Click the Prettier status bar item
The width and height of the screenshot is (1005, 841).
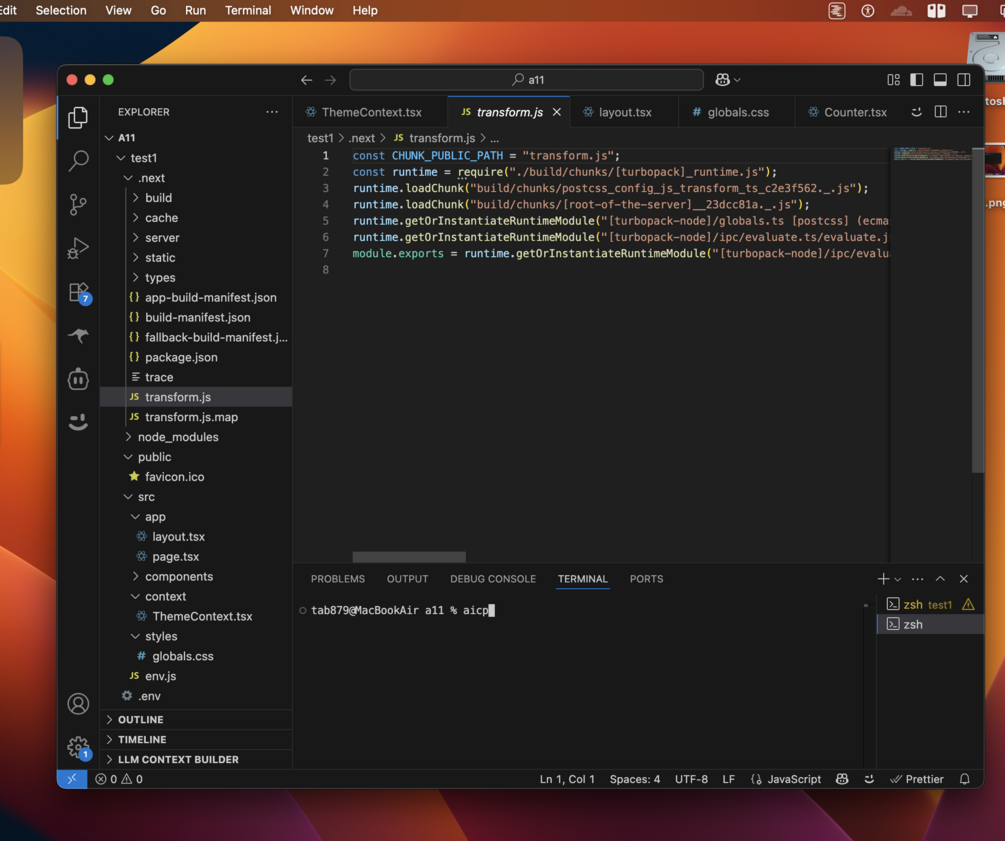coord(917,779)
